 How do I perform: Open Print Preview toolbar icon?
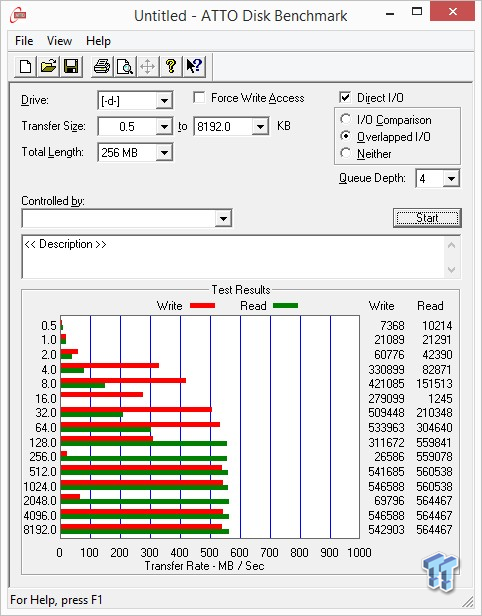(125, 66)
